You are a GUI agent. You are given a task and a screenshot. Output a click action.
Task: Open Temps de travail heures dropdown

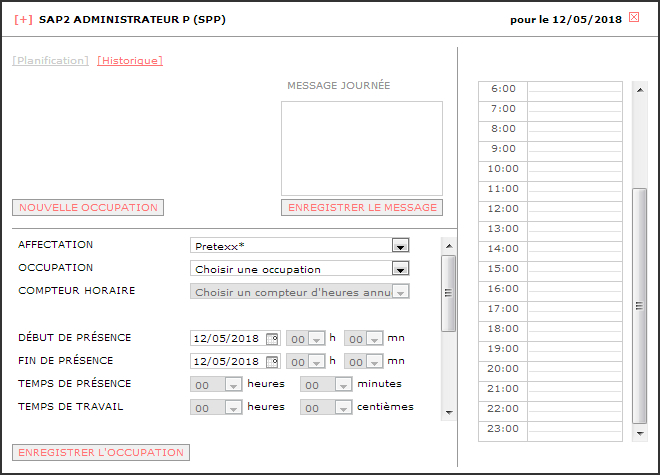[x=216, y=407]
